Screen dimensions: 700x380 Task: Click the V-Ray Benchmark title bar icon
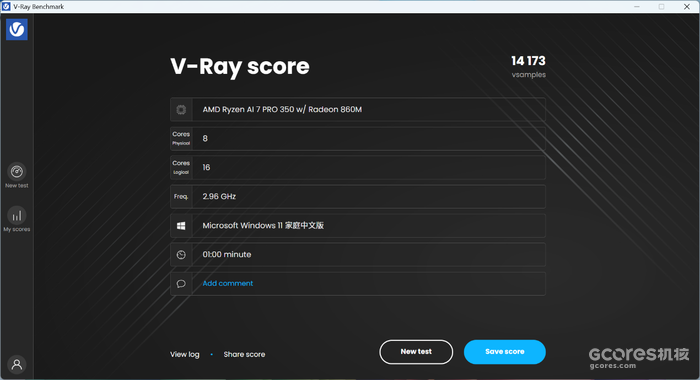click(x=6, y=6)
